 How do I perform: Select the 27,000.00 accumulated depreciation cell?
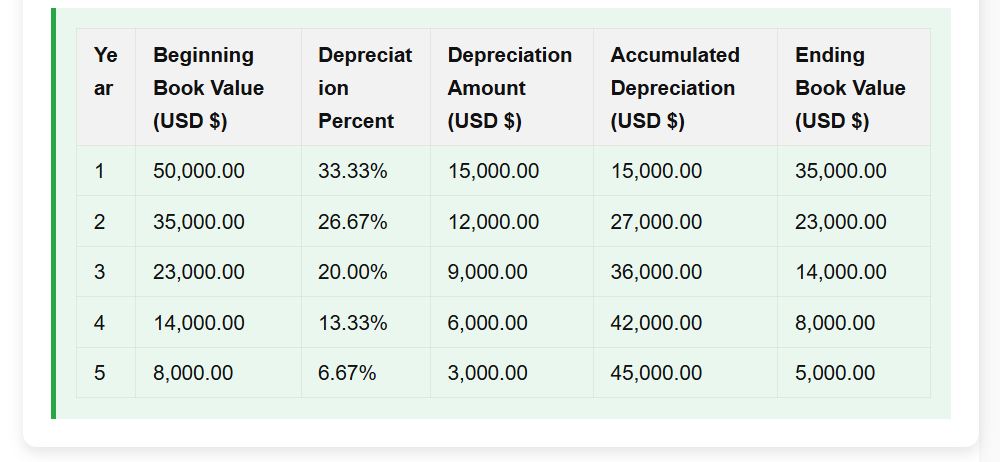[x=685, y=221]
